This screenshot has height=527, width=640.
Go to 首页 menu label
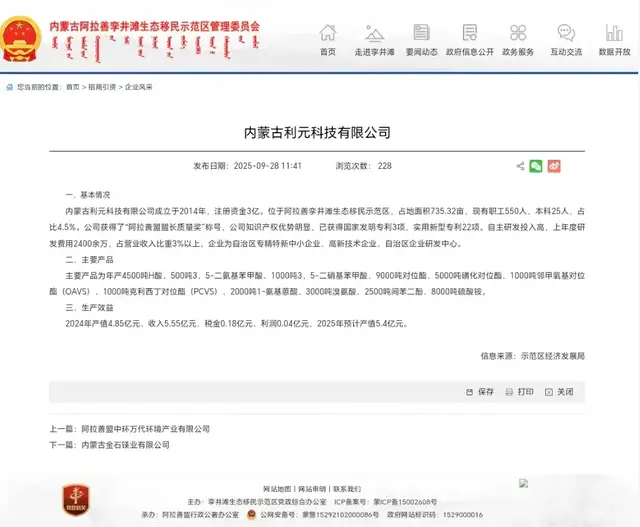coord(328,52)
